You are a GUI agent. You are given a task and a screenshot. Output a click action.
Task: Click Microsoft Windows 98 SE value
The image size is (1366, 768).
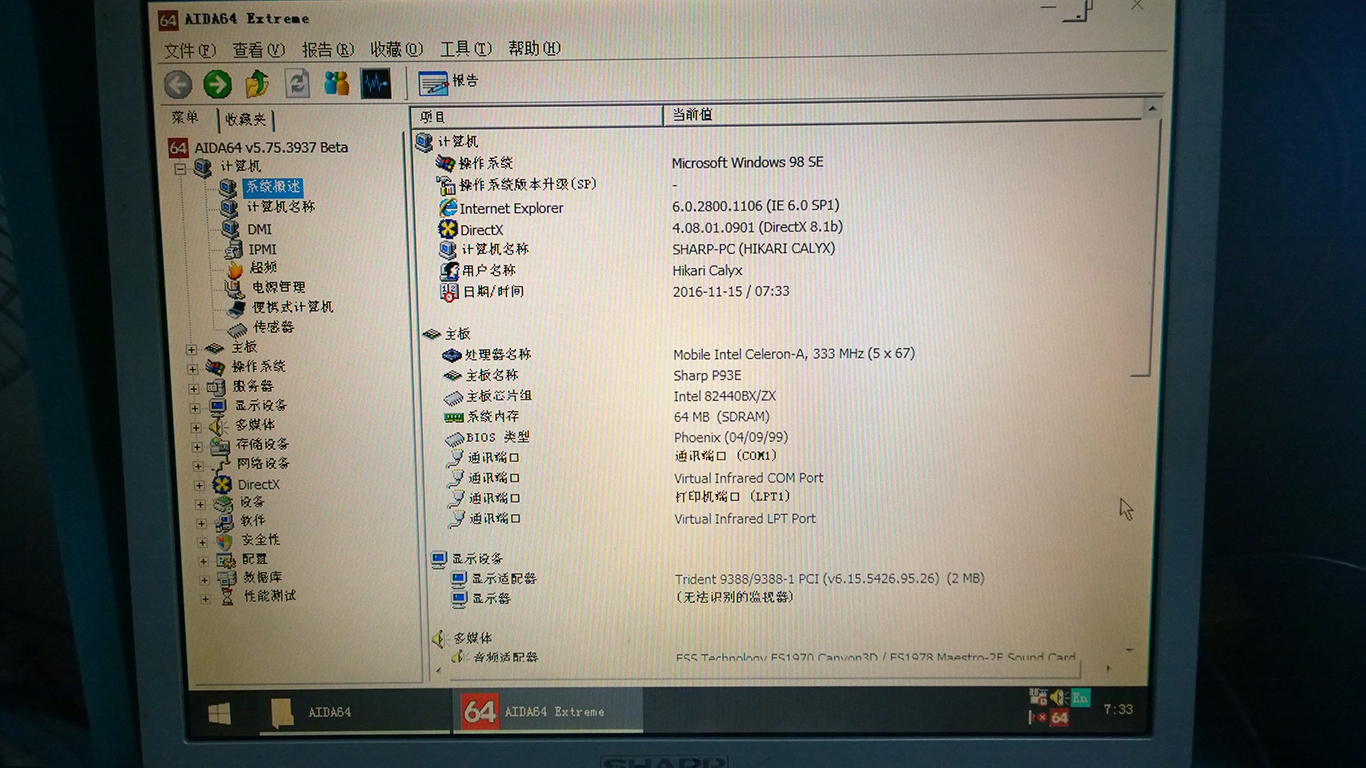pyautogui.click(x=747, y=162)
